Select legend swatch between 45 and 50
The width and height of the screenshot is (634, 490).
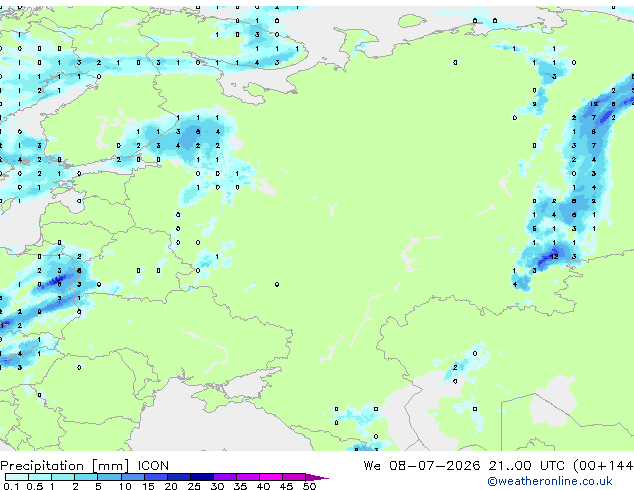pyautogui.click(x=294, y=477)
